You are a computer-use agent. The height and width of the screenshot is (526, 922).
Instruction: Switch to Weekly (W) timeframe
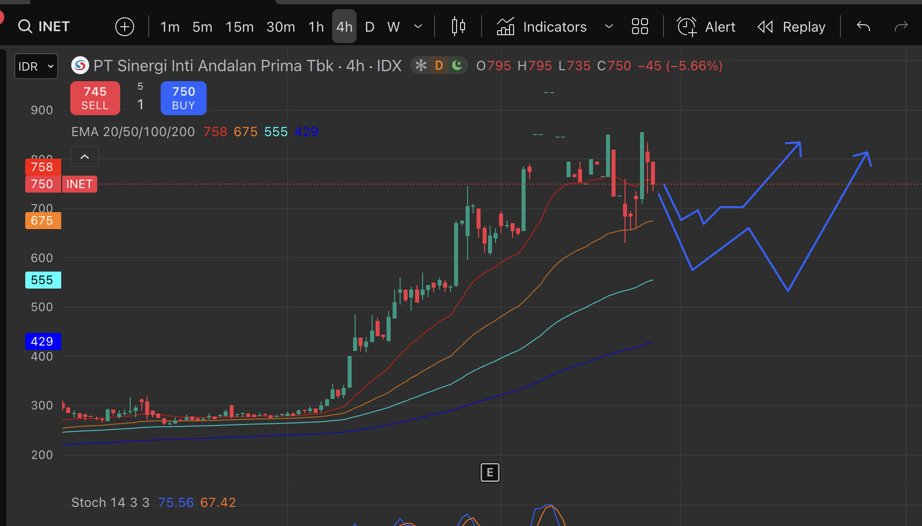point(393,27)
